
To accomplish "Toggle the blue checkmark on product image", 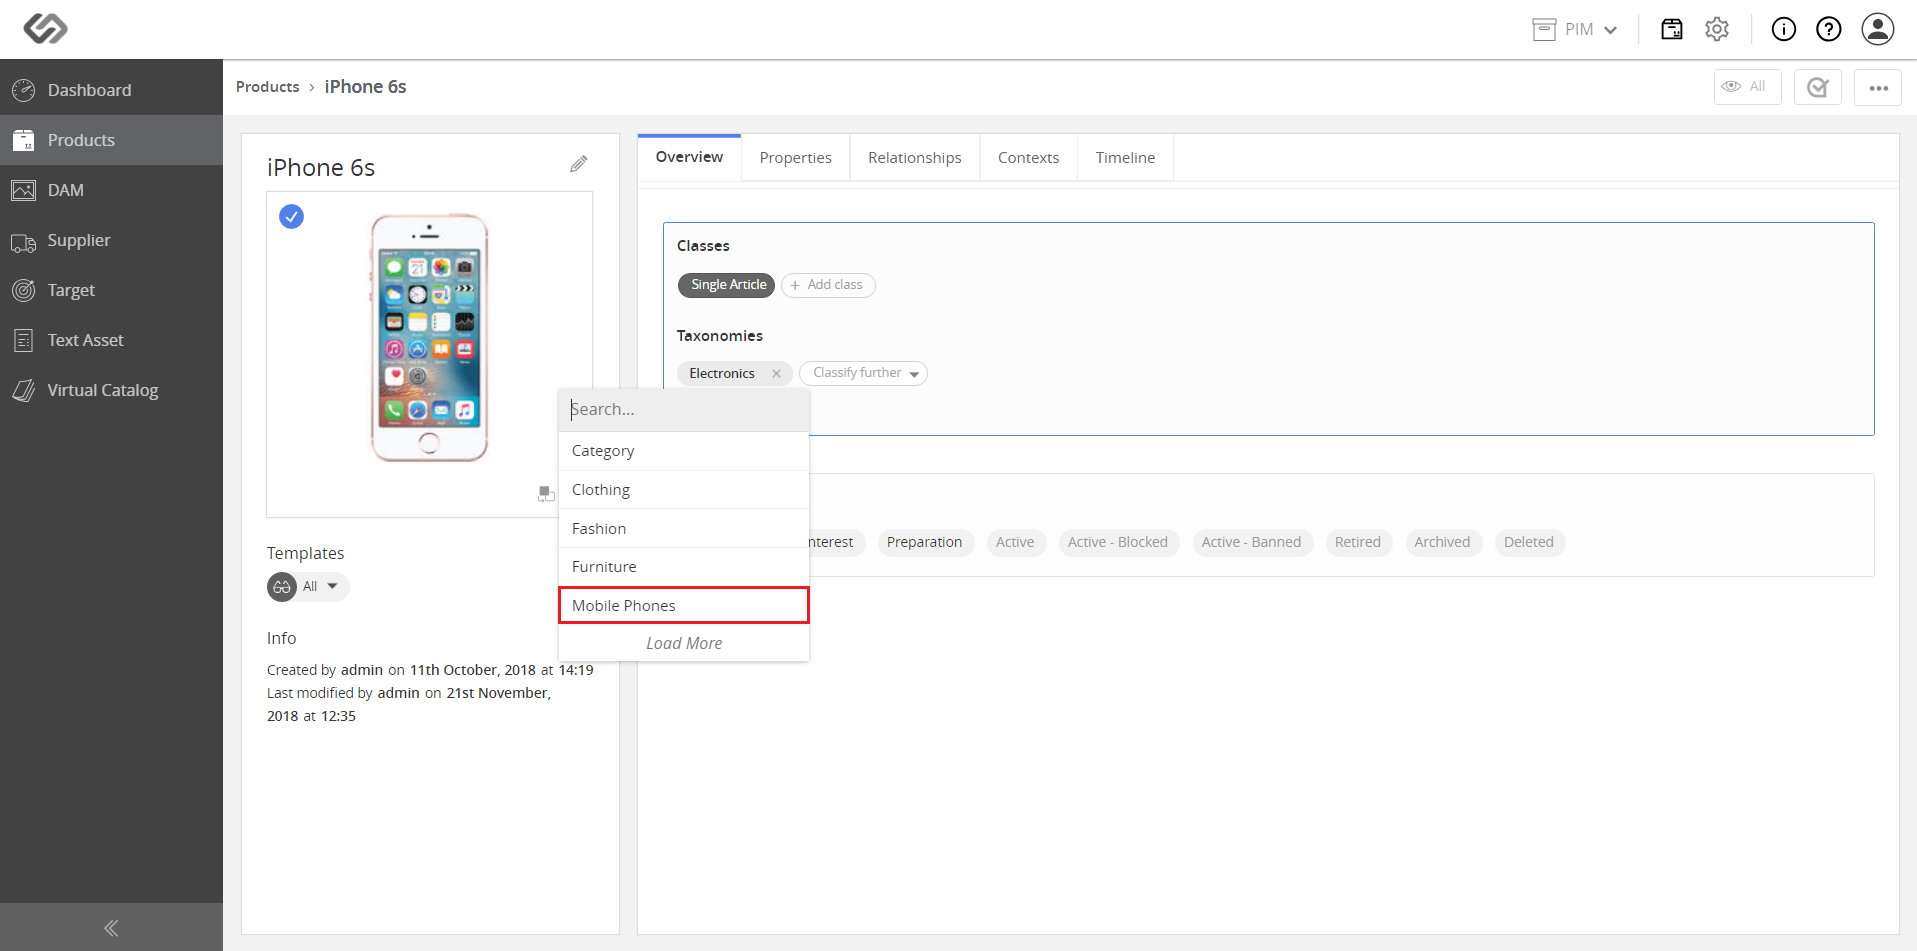I will coord(291,216).
